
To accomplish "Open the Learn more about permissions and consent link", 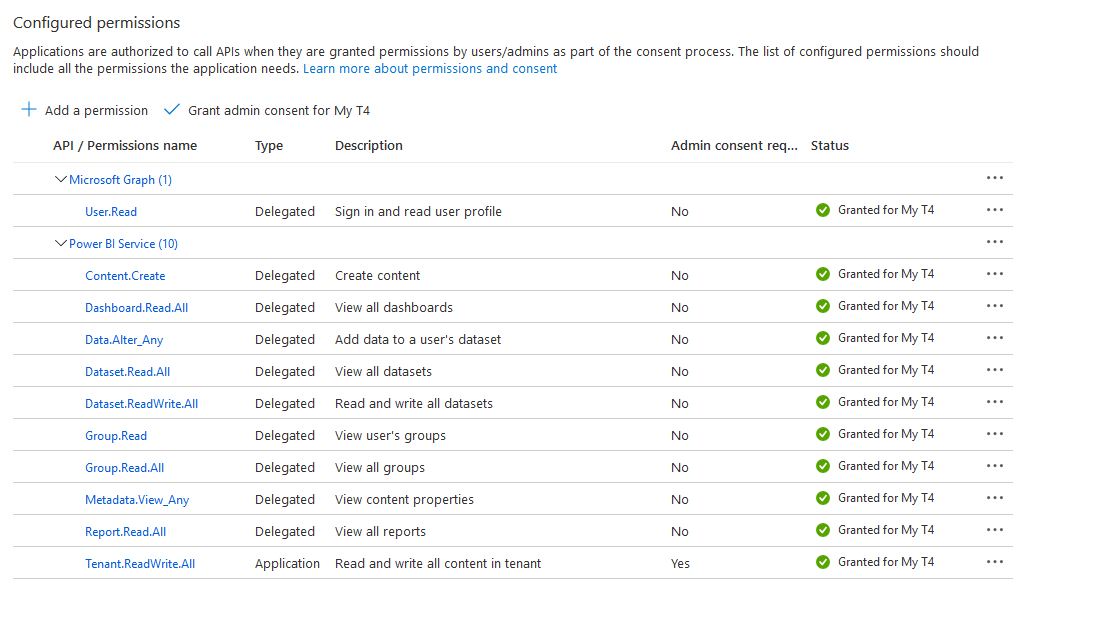I will pos(430,68).
